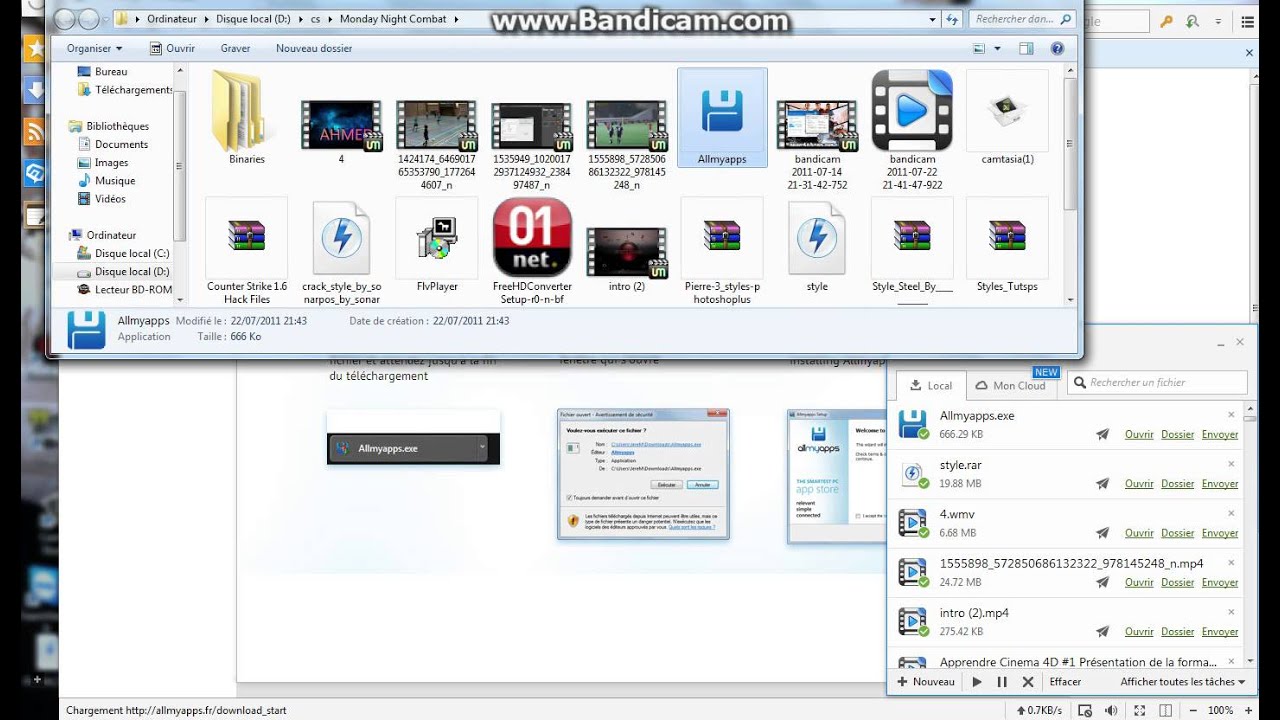Click Rechercher un fichier search field
The image size is (1280, 720).
1158,382
